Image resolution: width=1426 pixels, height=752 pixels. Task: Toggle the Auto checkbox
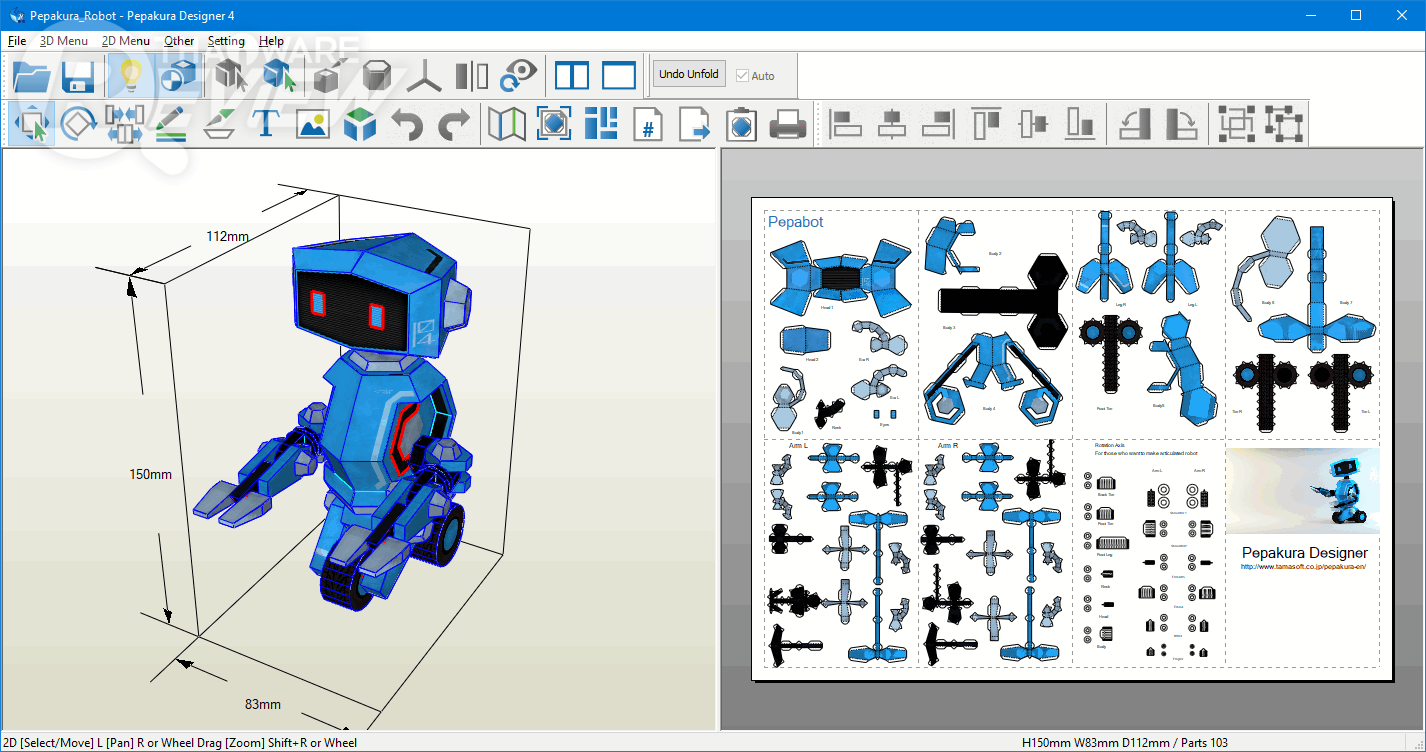click(x=742, y=76)
